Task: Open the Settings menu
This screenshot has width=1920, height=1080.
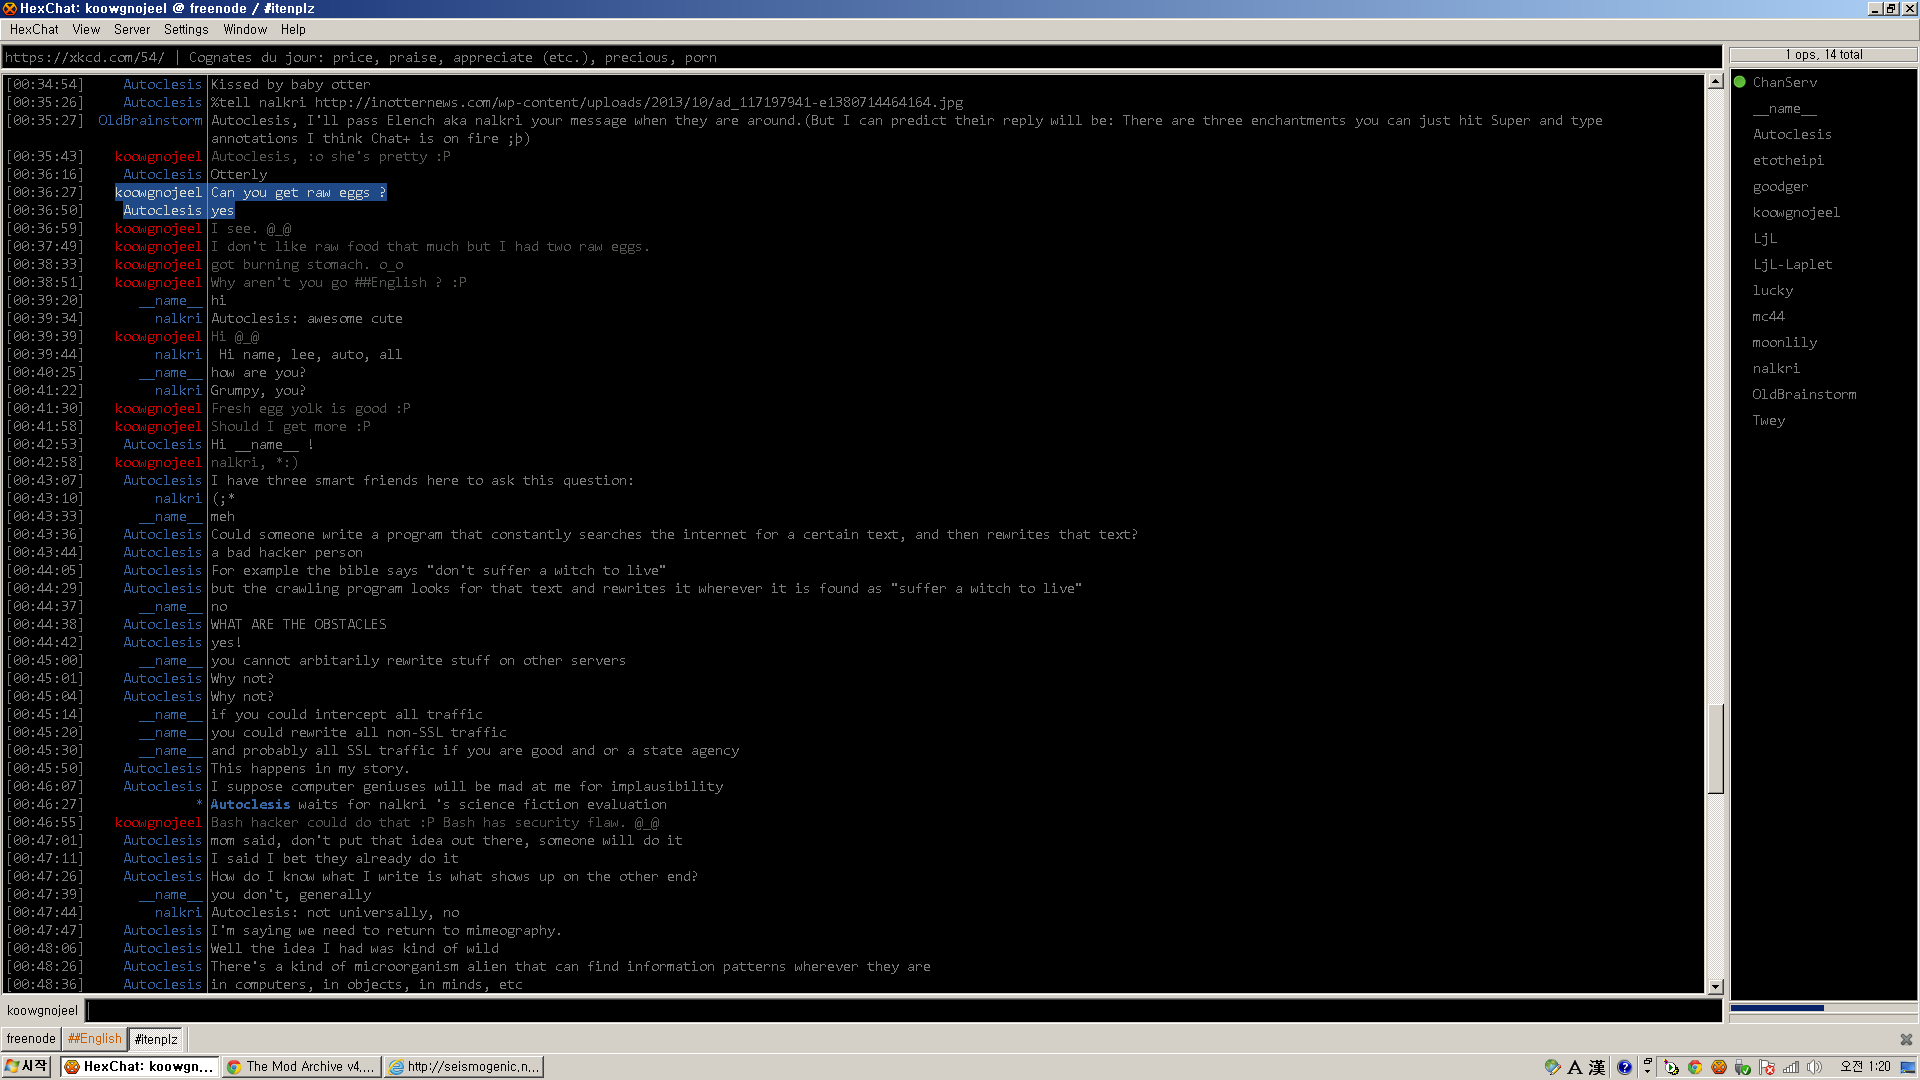Action: [186, 29]
